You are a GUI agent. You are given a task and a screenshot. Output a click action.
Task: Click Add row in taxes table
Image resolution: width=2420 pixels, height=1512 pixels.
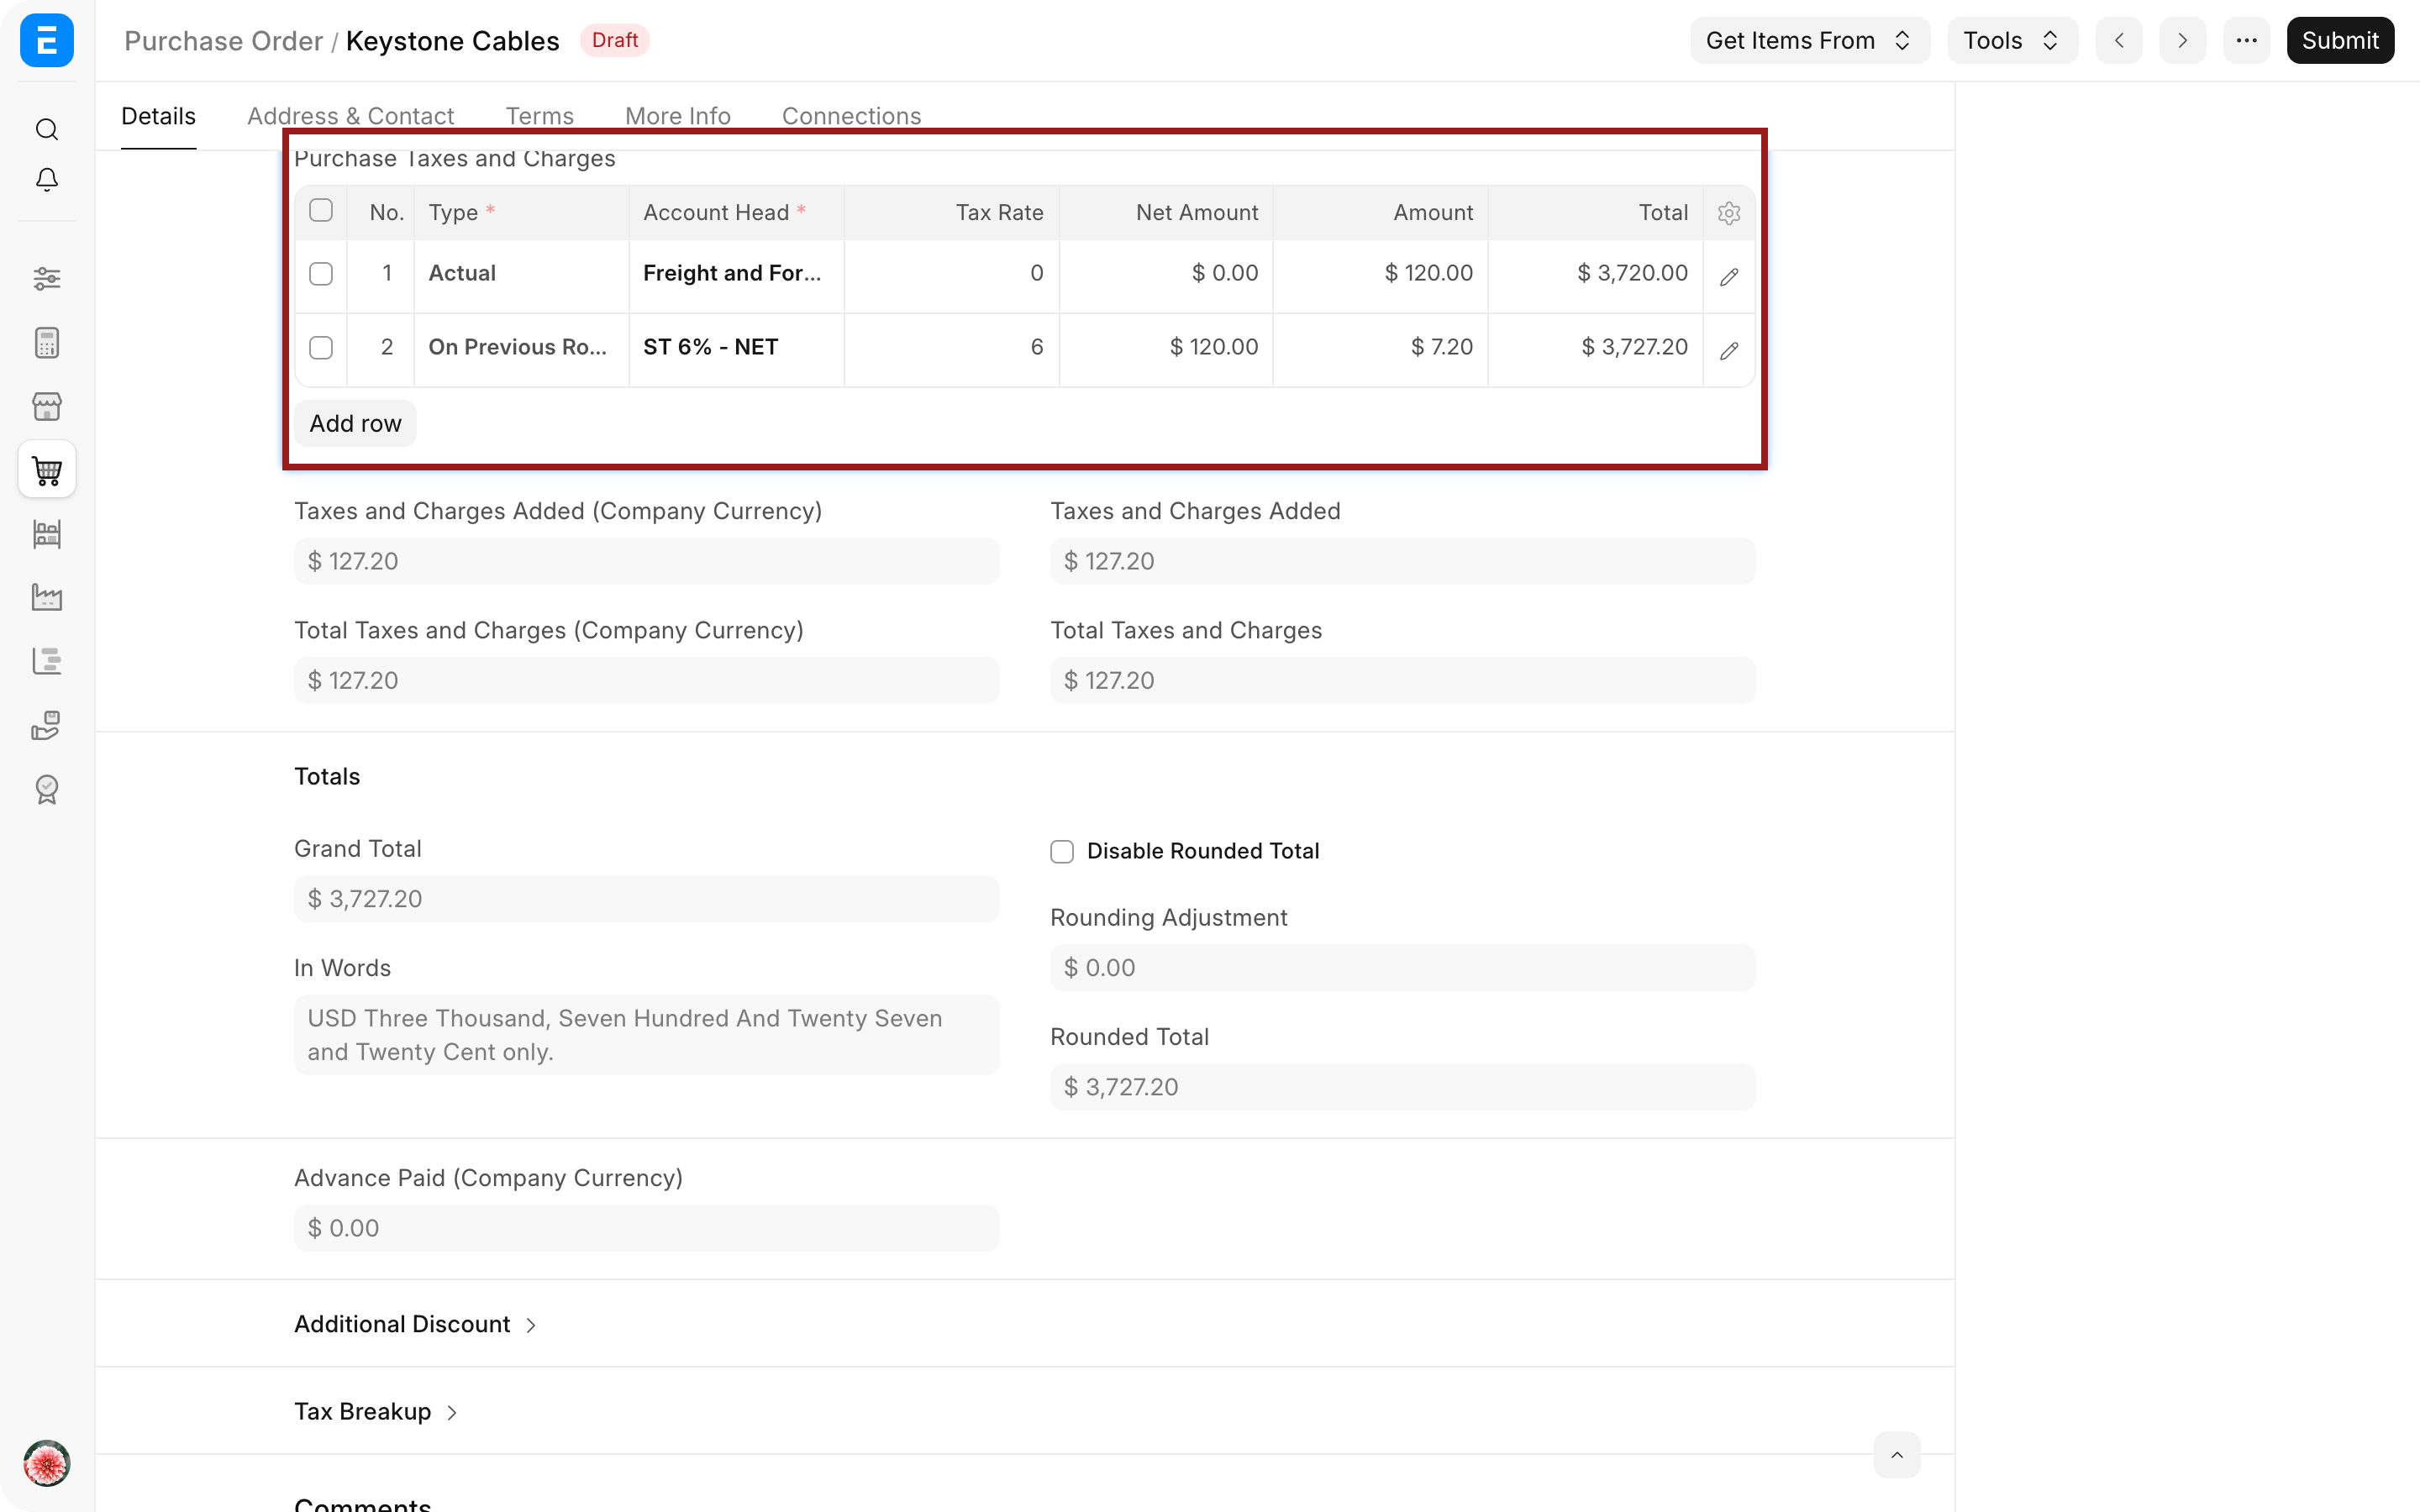tap(355, 423)
